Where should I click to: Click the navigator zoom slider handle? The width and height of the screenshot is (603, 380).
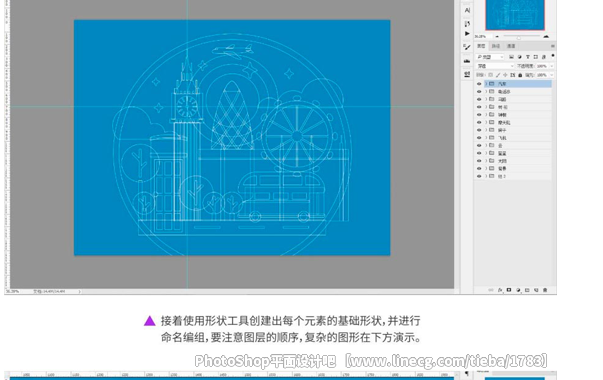tap(519, 37)
